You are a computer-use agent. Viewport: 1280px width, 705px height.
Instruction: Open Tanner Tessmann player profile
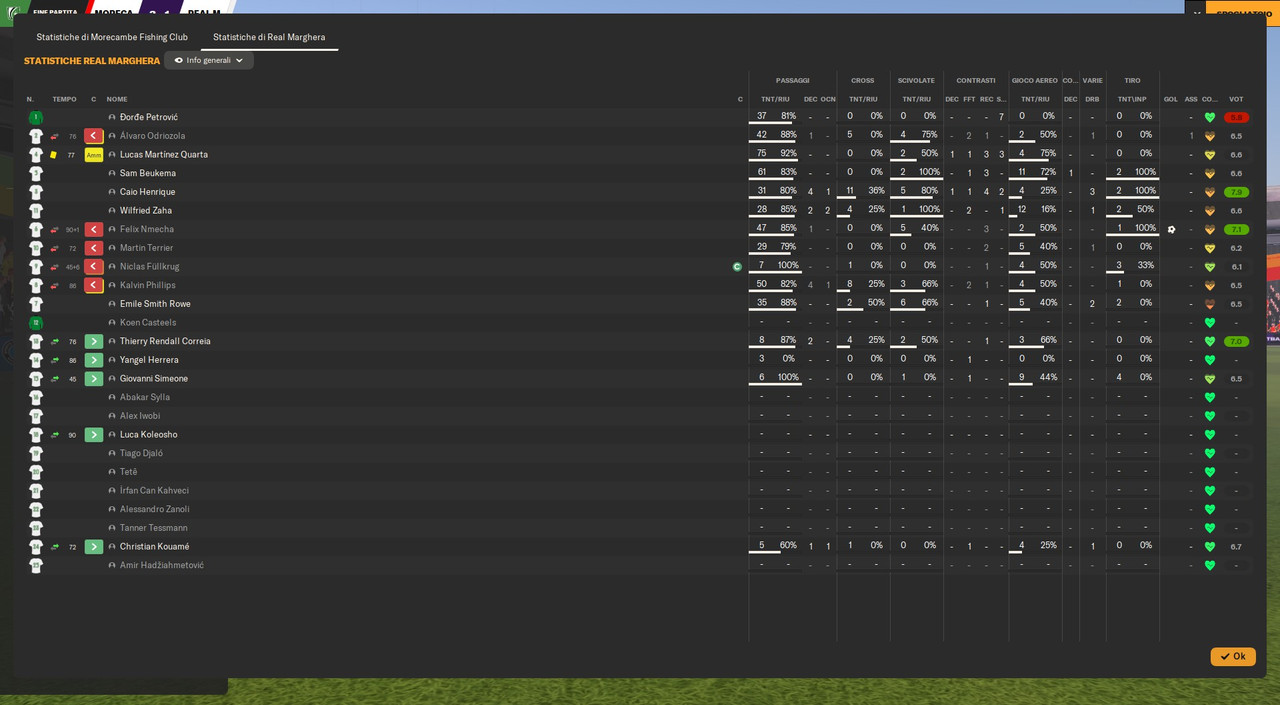point(154,528)
